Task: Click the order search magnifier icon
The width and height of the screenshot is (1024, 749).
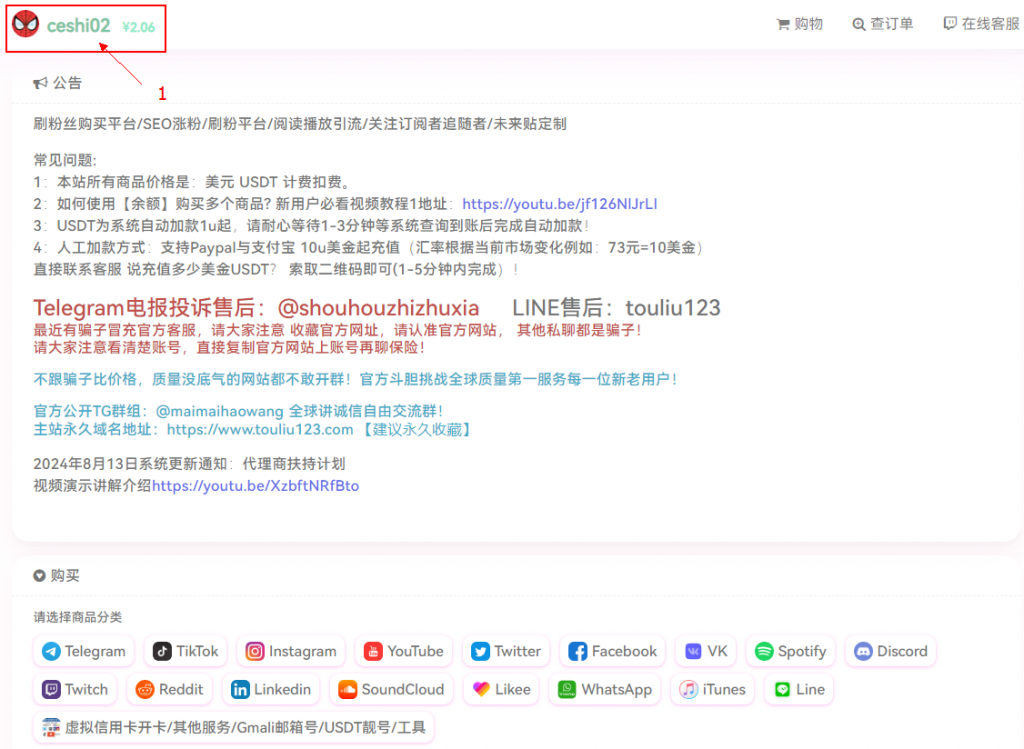Action: 859,25
